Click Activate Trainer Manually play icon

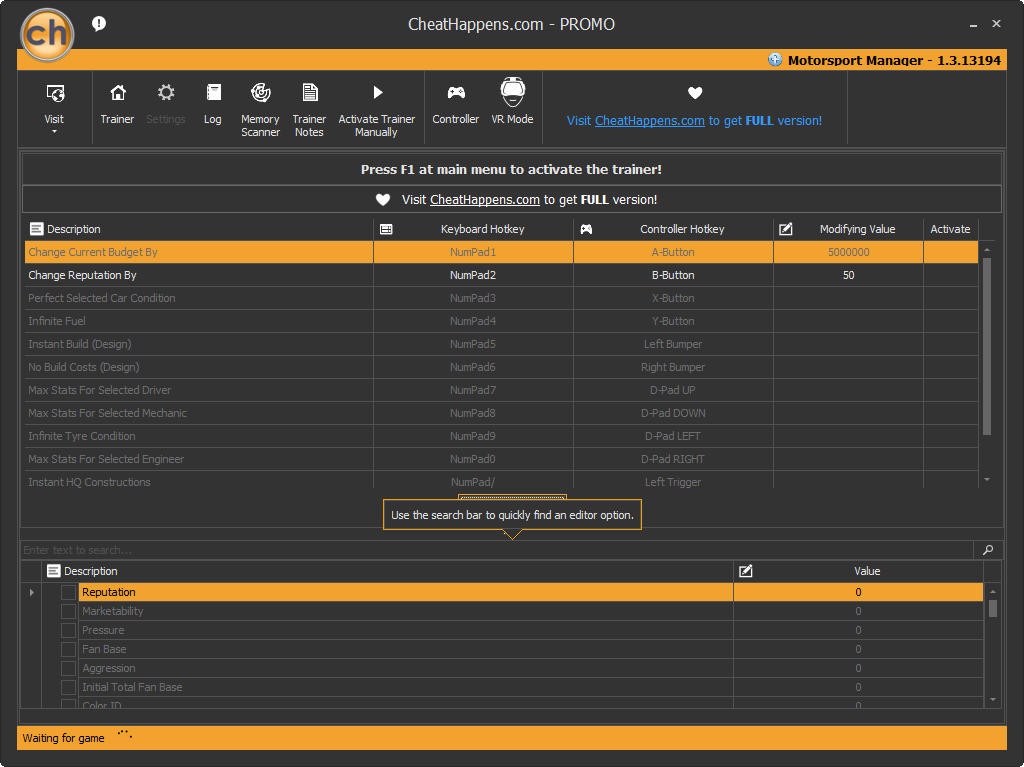point(377,93)
